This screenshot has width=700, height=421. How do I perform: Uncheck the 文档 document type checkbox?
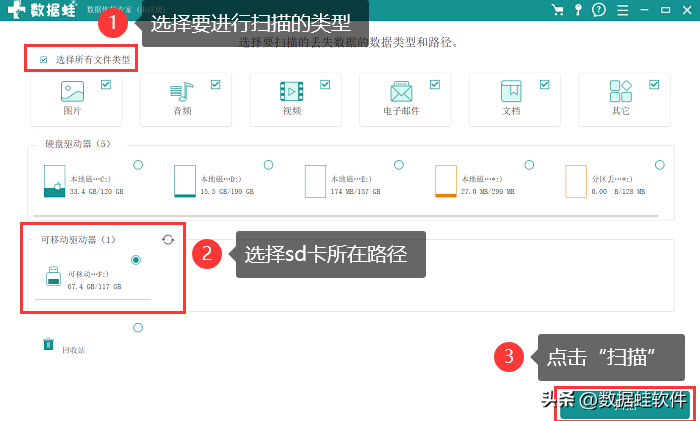click(544, 84)
